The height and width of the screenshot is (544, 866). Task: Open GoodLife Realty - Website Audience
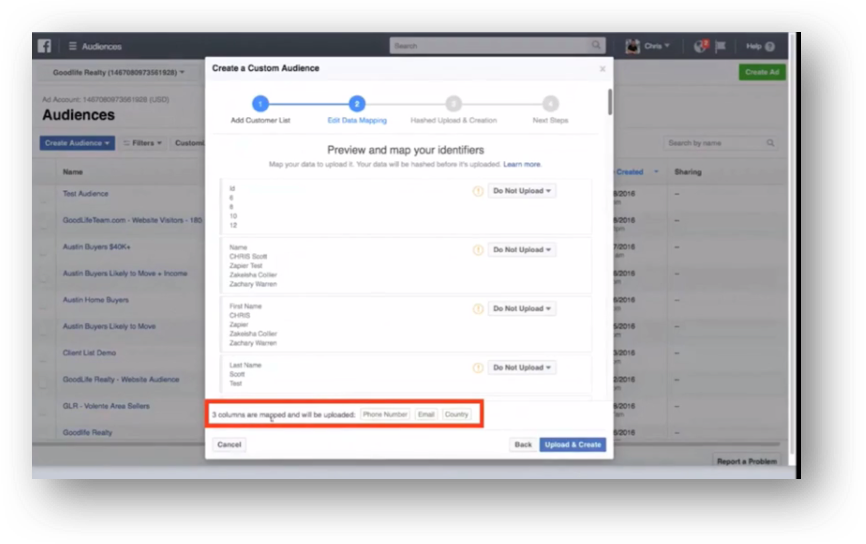121,379
